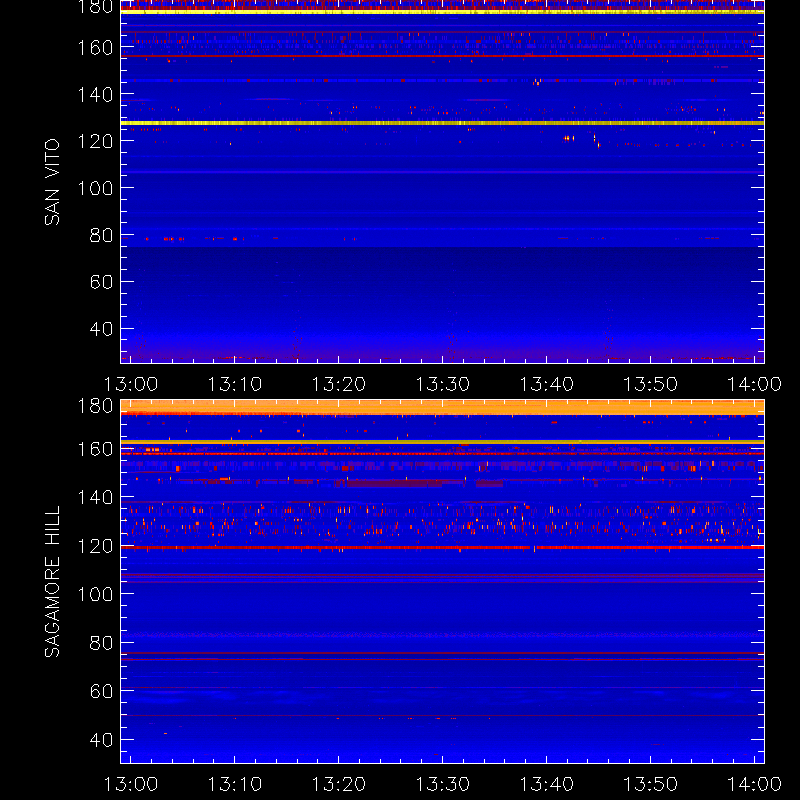
Task: Choose the 13:30 label under Sagamore Hill plot
Action: tap(443, 784)
